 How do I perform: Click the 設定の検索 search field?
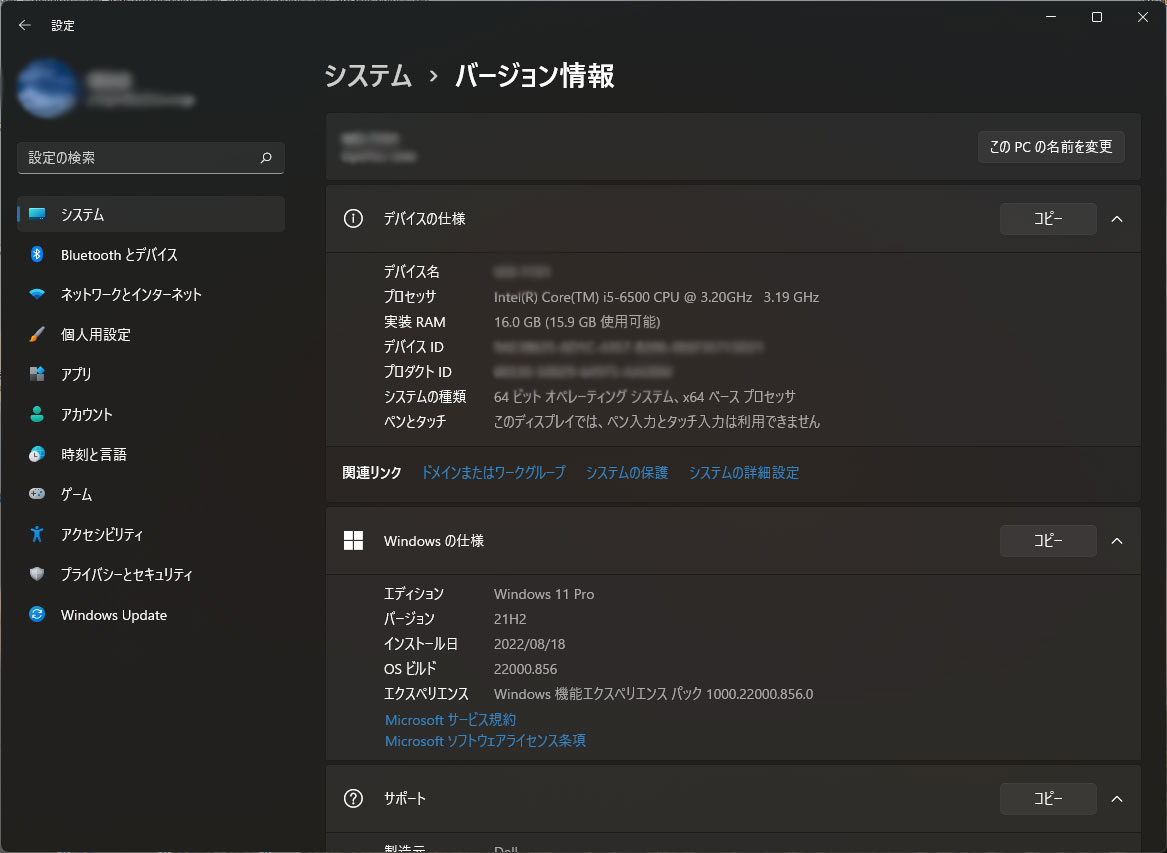click(151, 158)
